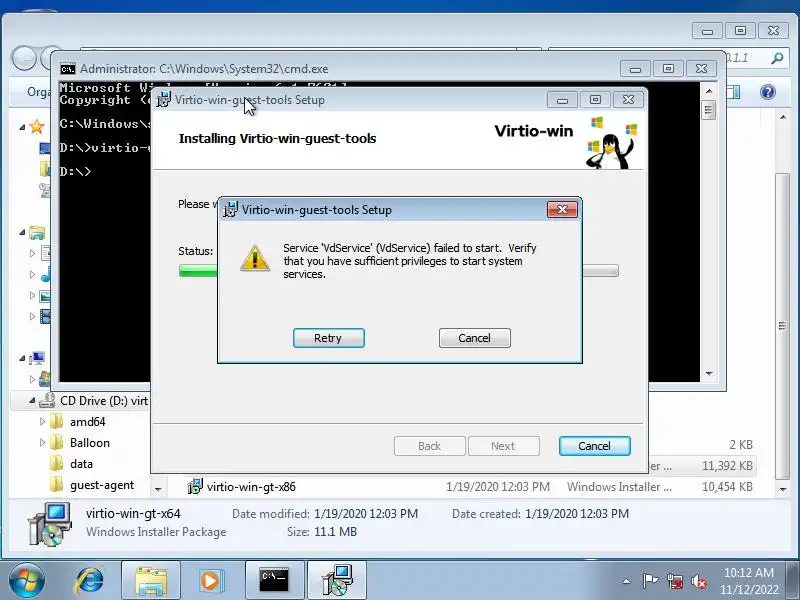Screen dimensions: 800x600
Task: Click the Virtio-win penguin logo
Action: [x=611, y=144]
